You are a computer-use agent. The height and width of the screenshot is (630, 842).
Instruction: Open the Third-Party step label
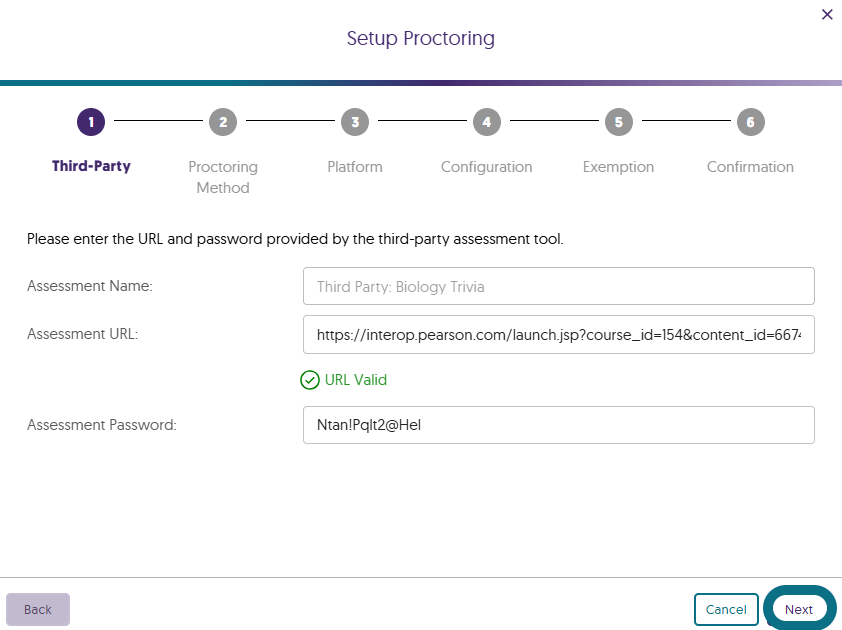91,166
